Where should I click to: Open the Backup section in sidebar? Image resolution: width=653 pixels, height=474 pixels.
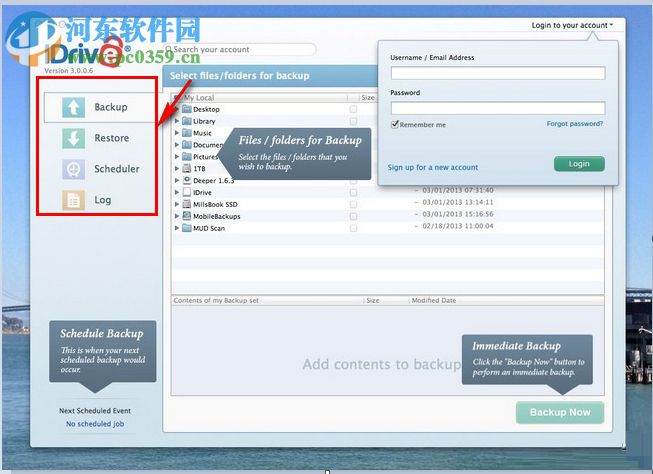point(100,107)
